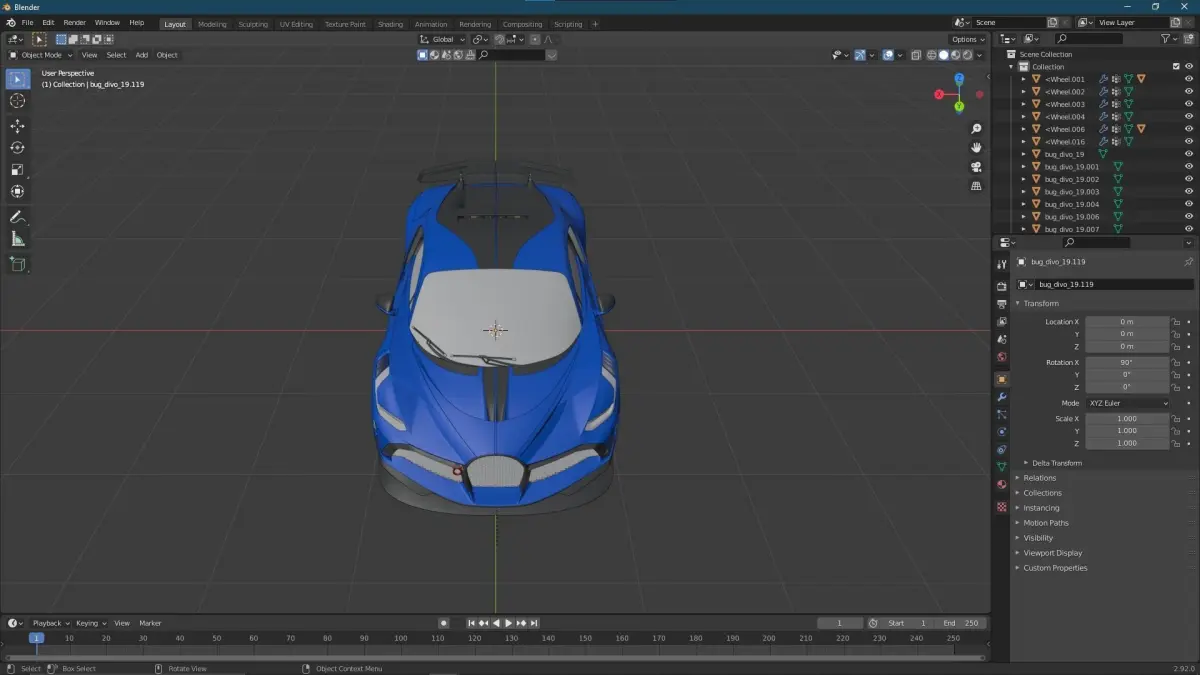Switch to the UV Editing workspace tab

click(x=296, y=24)
